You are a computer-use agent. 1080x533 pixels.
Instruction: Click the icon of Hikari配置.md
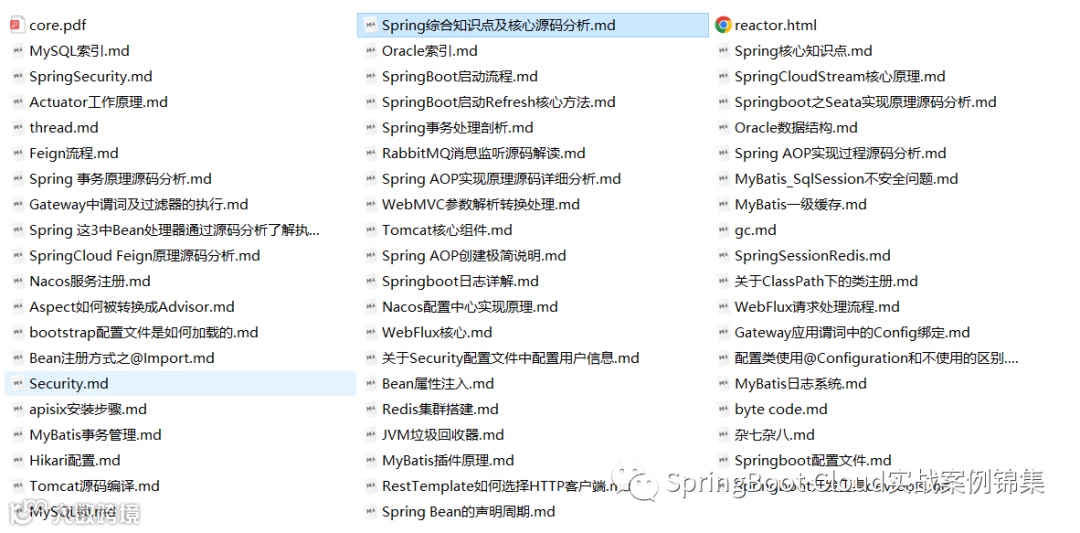pyautogui.click(x=17, y=460)
